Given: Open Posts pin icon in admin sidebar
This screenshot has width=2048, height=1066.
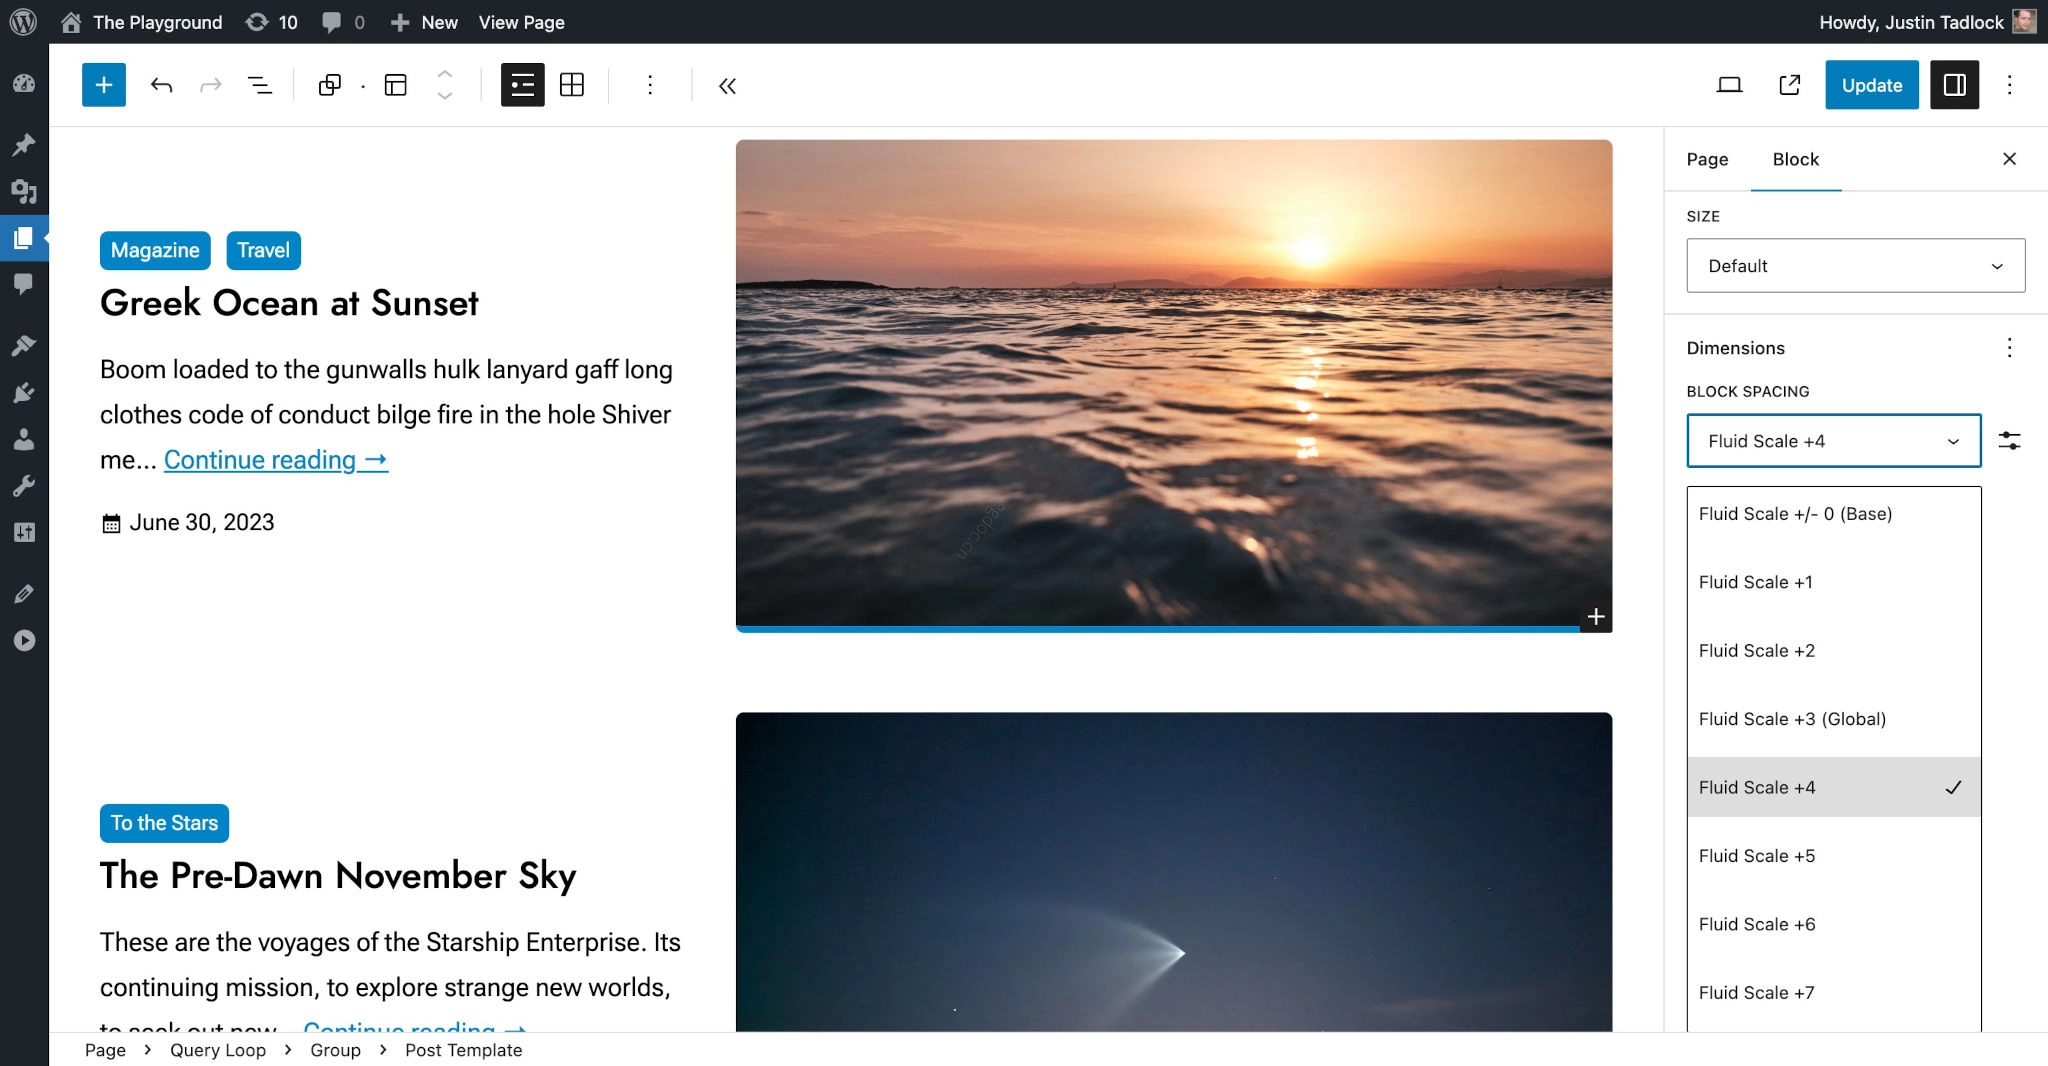Looking at the screenshot, I should coord(24,145).
